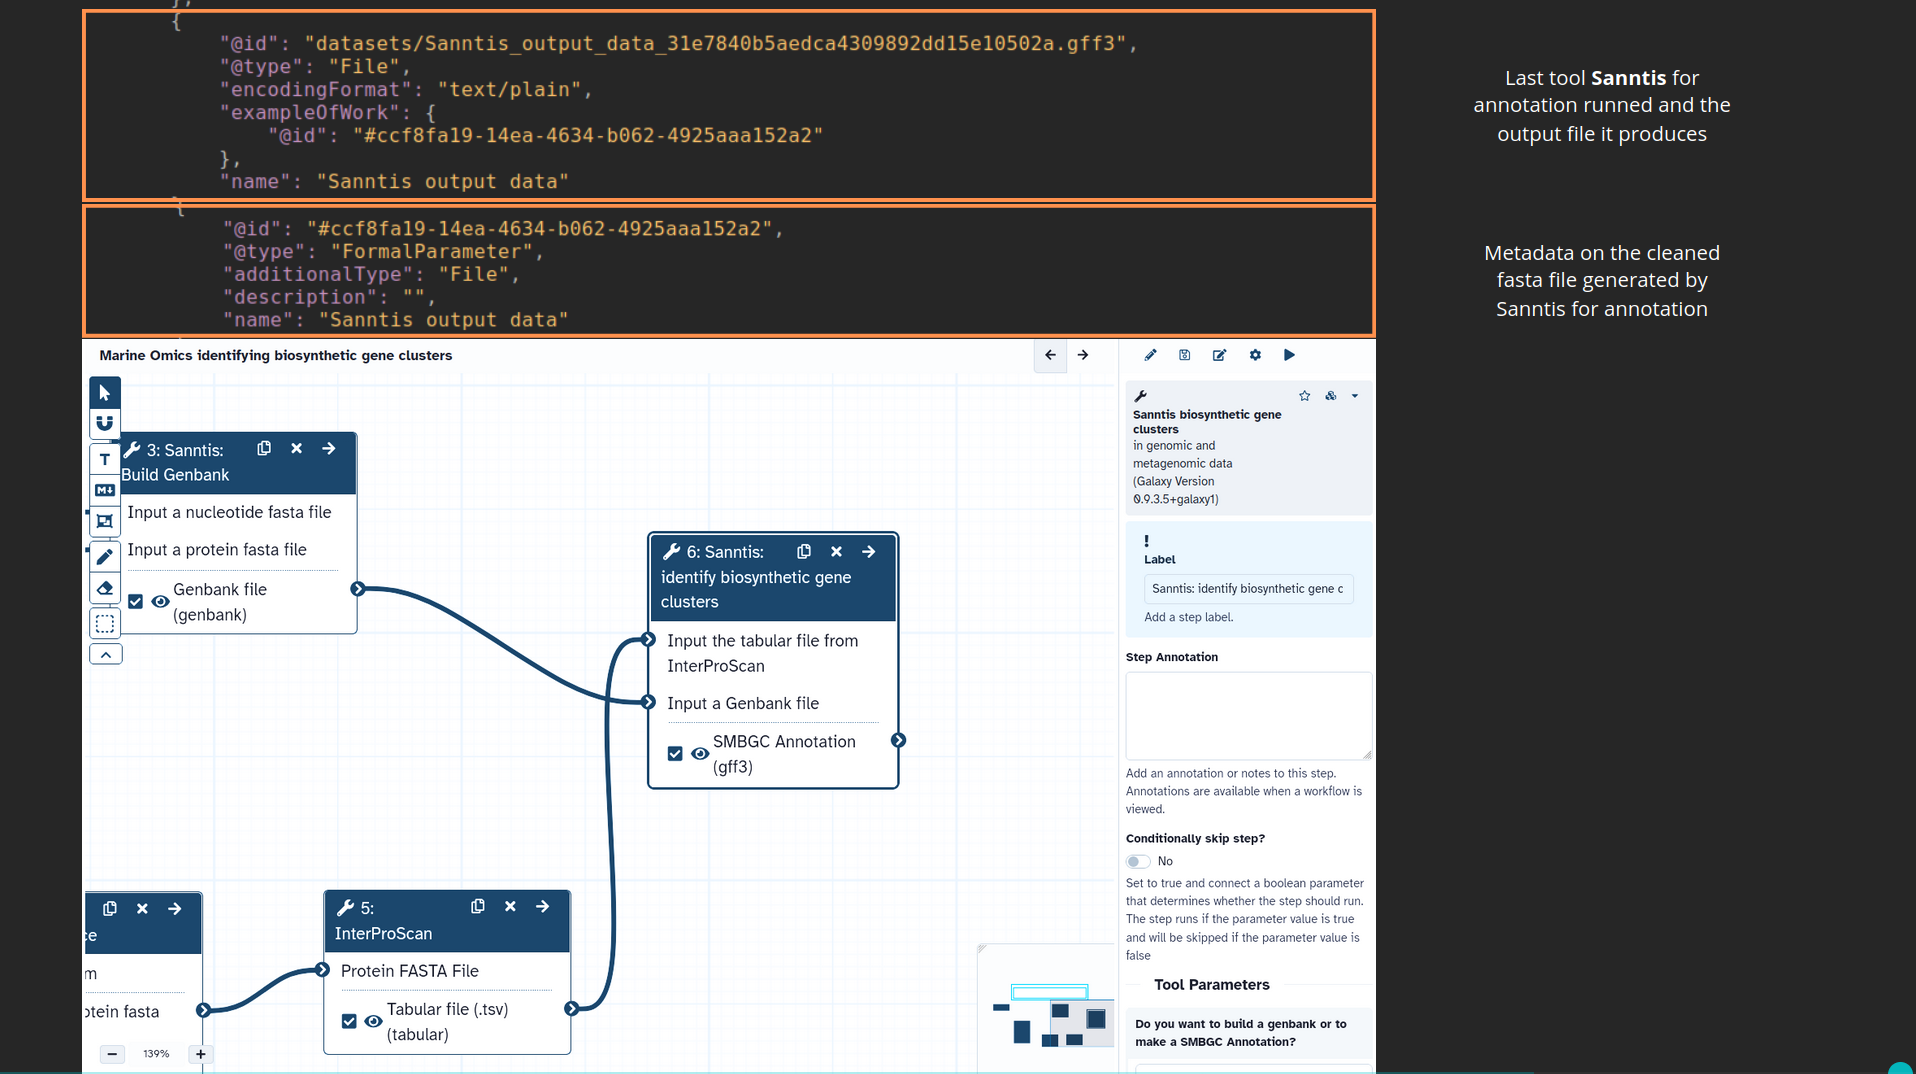Click the Label input field

coord(1248,589)
